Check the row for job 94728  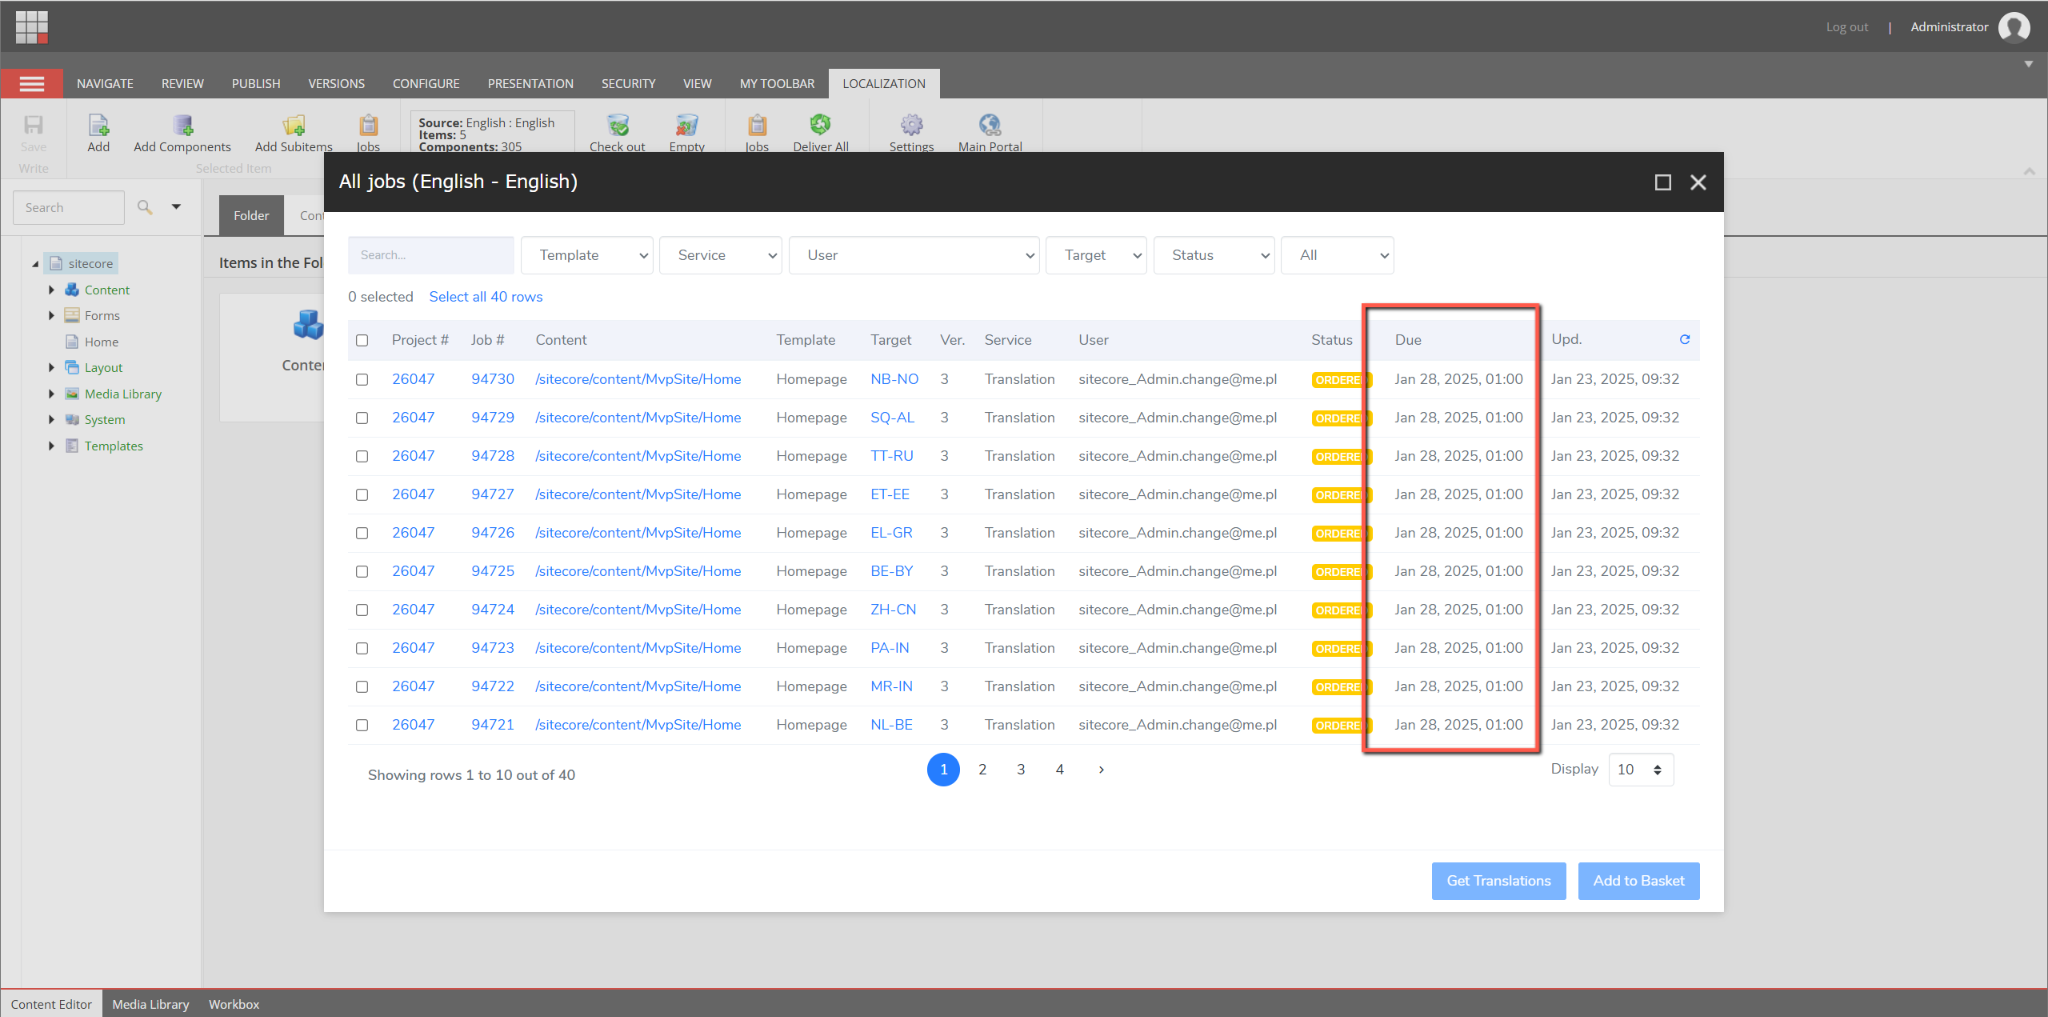pyautogui.click(x=362, y=456)
